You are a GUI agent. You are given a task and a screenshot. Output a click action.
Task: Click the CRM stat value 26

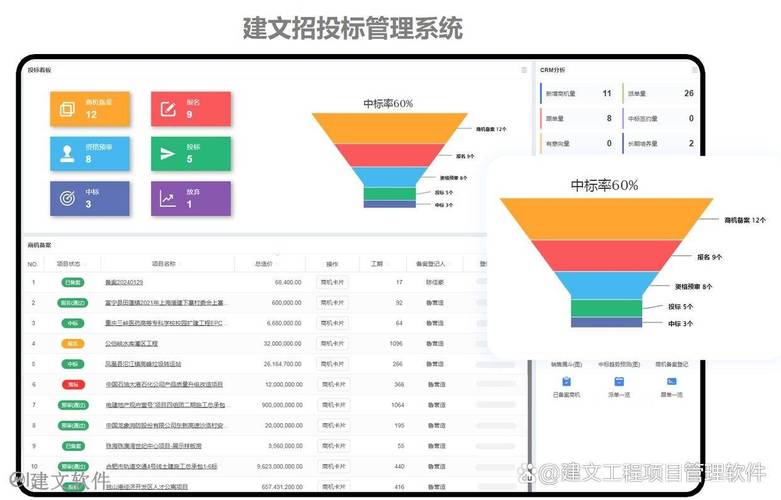click(689, 93)
